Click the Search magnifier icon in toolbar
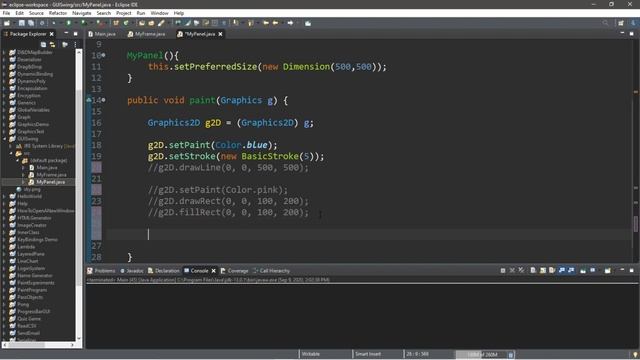The image size is (640, 360). click(x=605, y=23)
